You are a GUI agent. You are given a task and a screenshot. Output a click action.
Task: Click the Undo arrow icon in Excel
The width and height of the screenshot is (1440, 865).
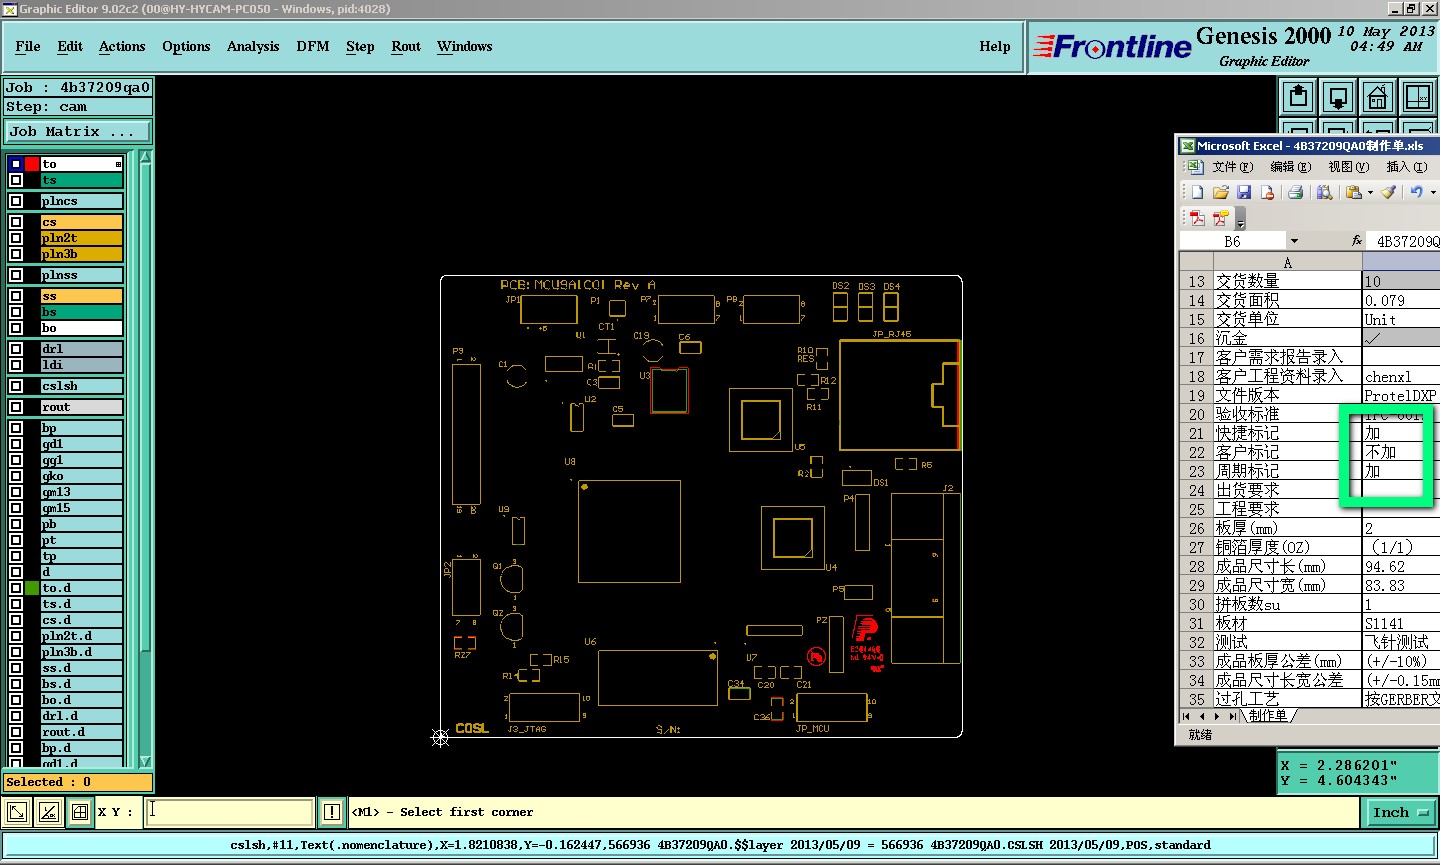1416,192
